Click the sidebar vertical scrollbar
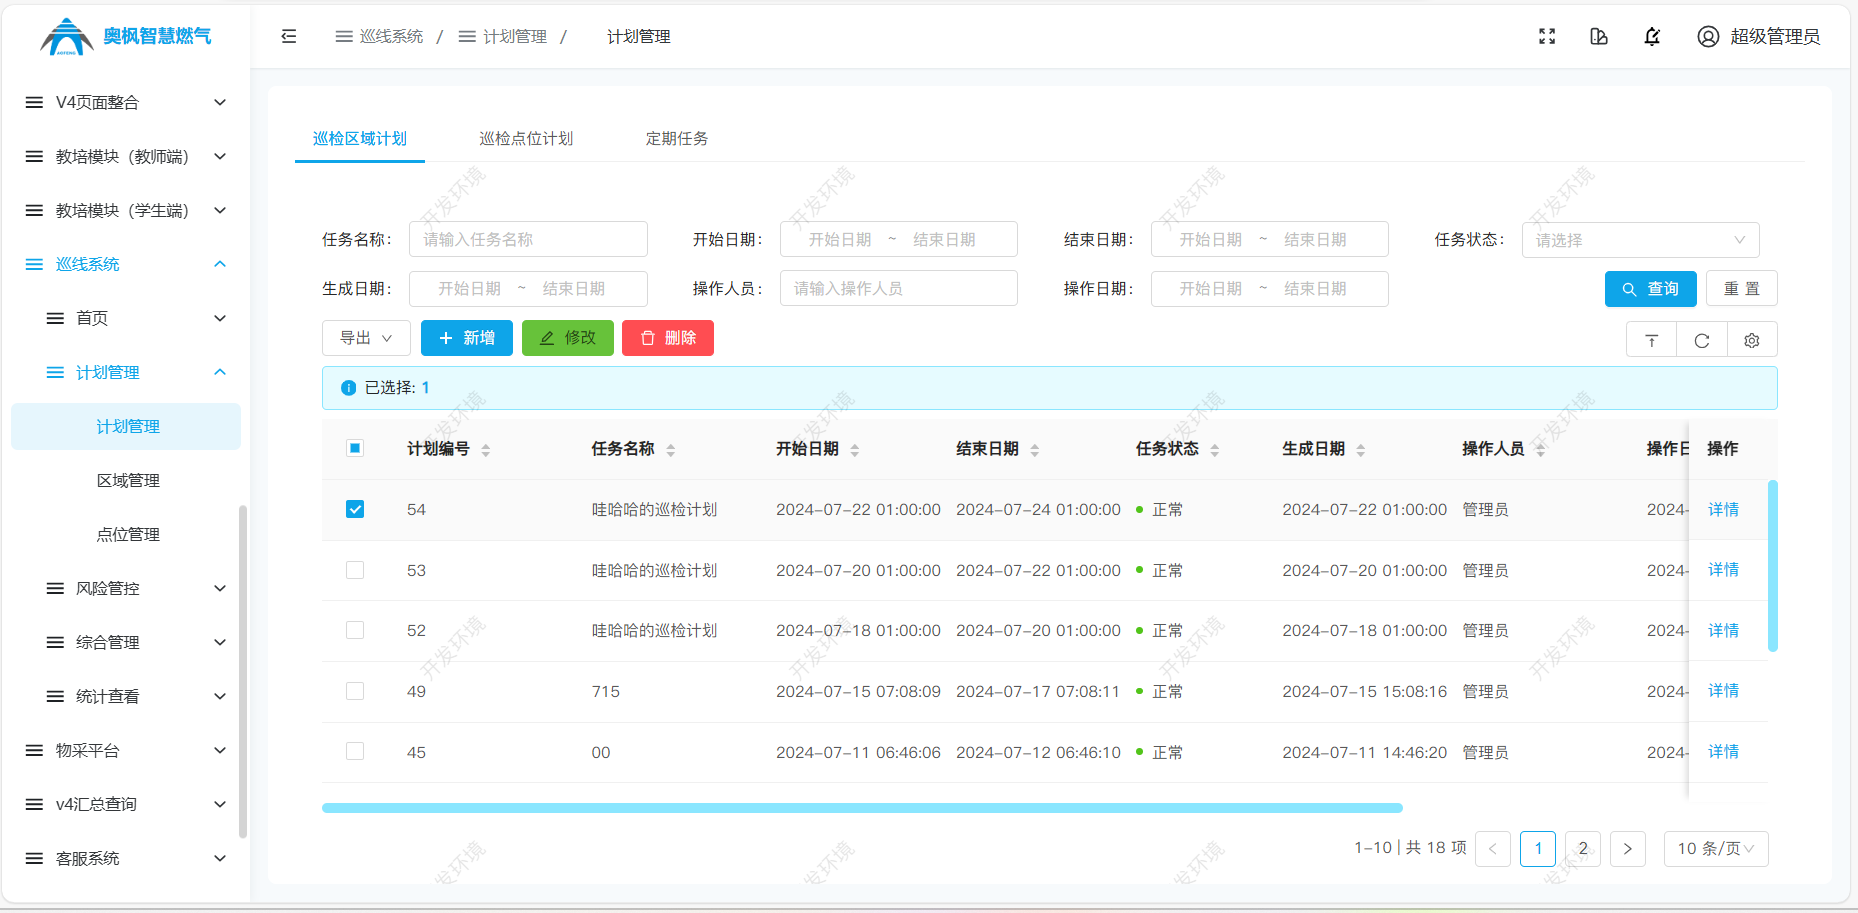 coord(243,672)
